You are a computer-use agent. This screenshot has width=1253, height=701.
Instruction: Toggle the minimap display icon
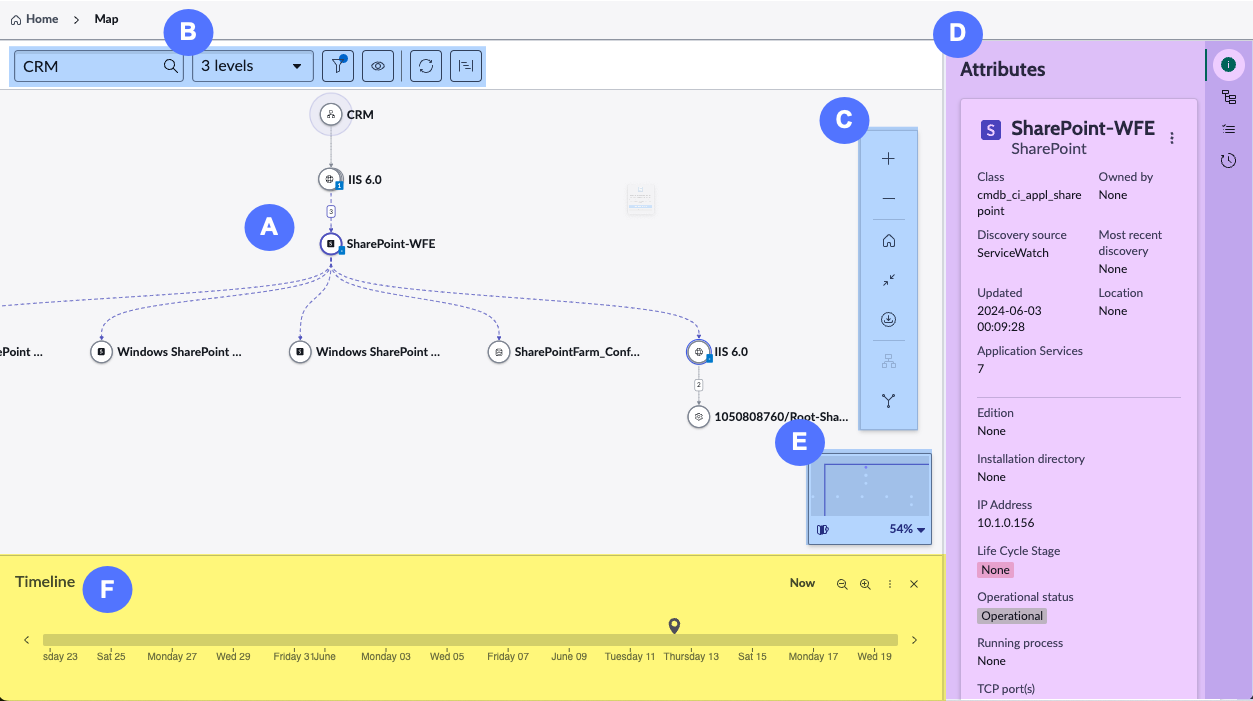point(823,529)
